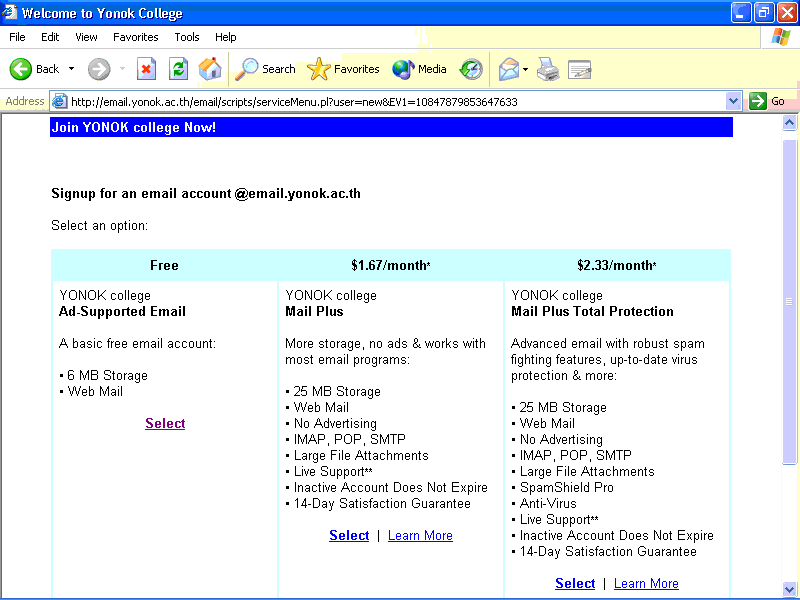Open the Address bar URL dropdown
The width and height of the screenshot is (800, 600).
coord(733,101)
